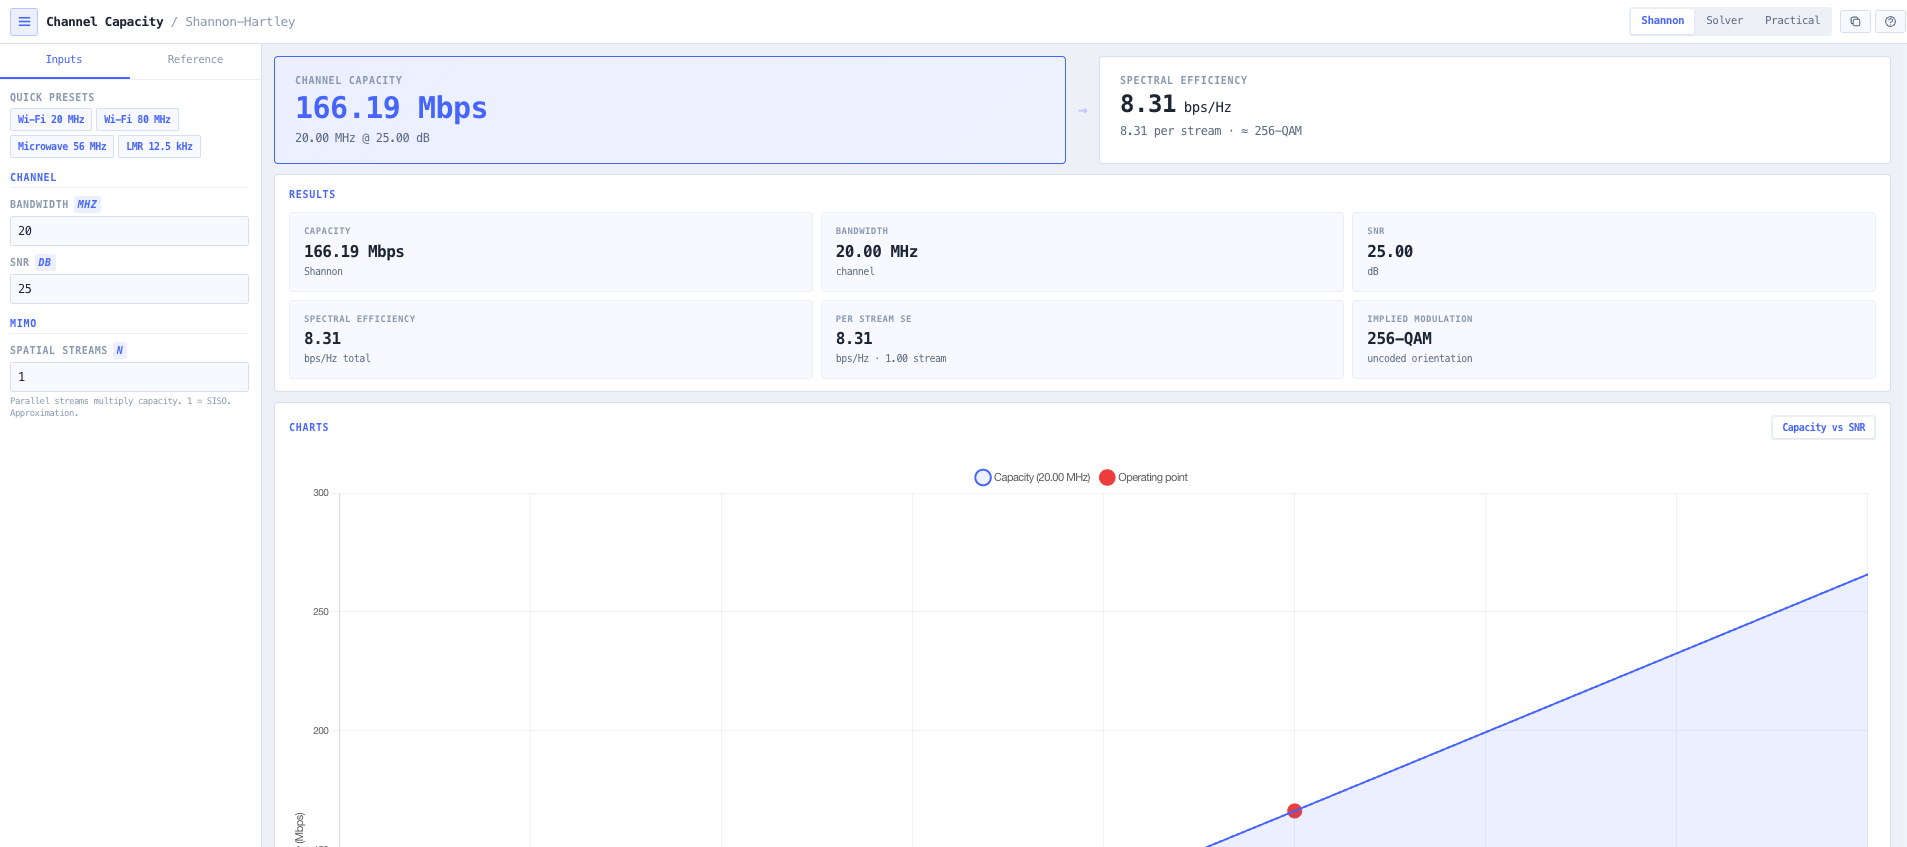Click the QUICK PRESETS section label
The height and width of the screenshot is (847, 1907).
[52, 98]
